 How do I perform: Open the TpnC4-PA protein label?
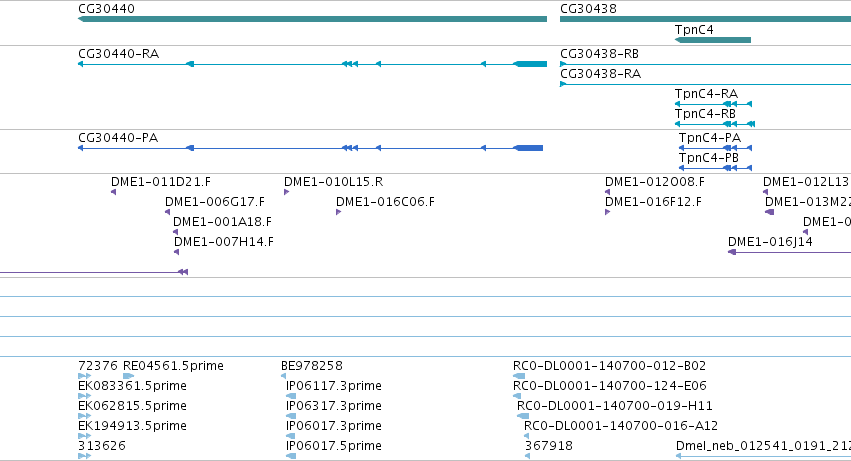point(710,138)
